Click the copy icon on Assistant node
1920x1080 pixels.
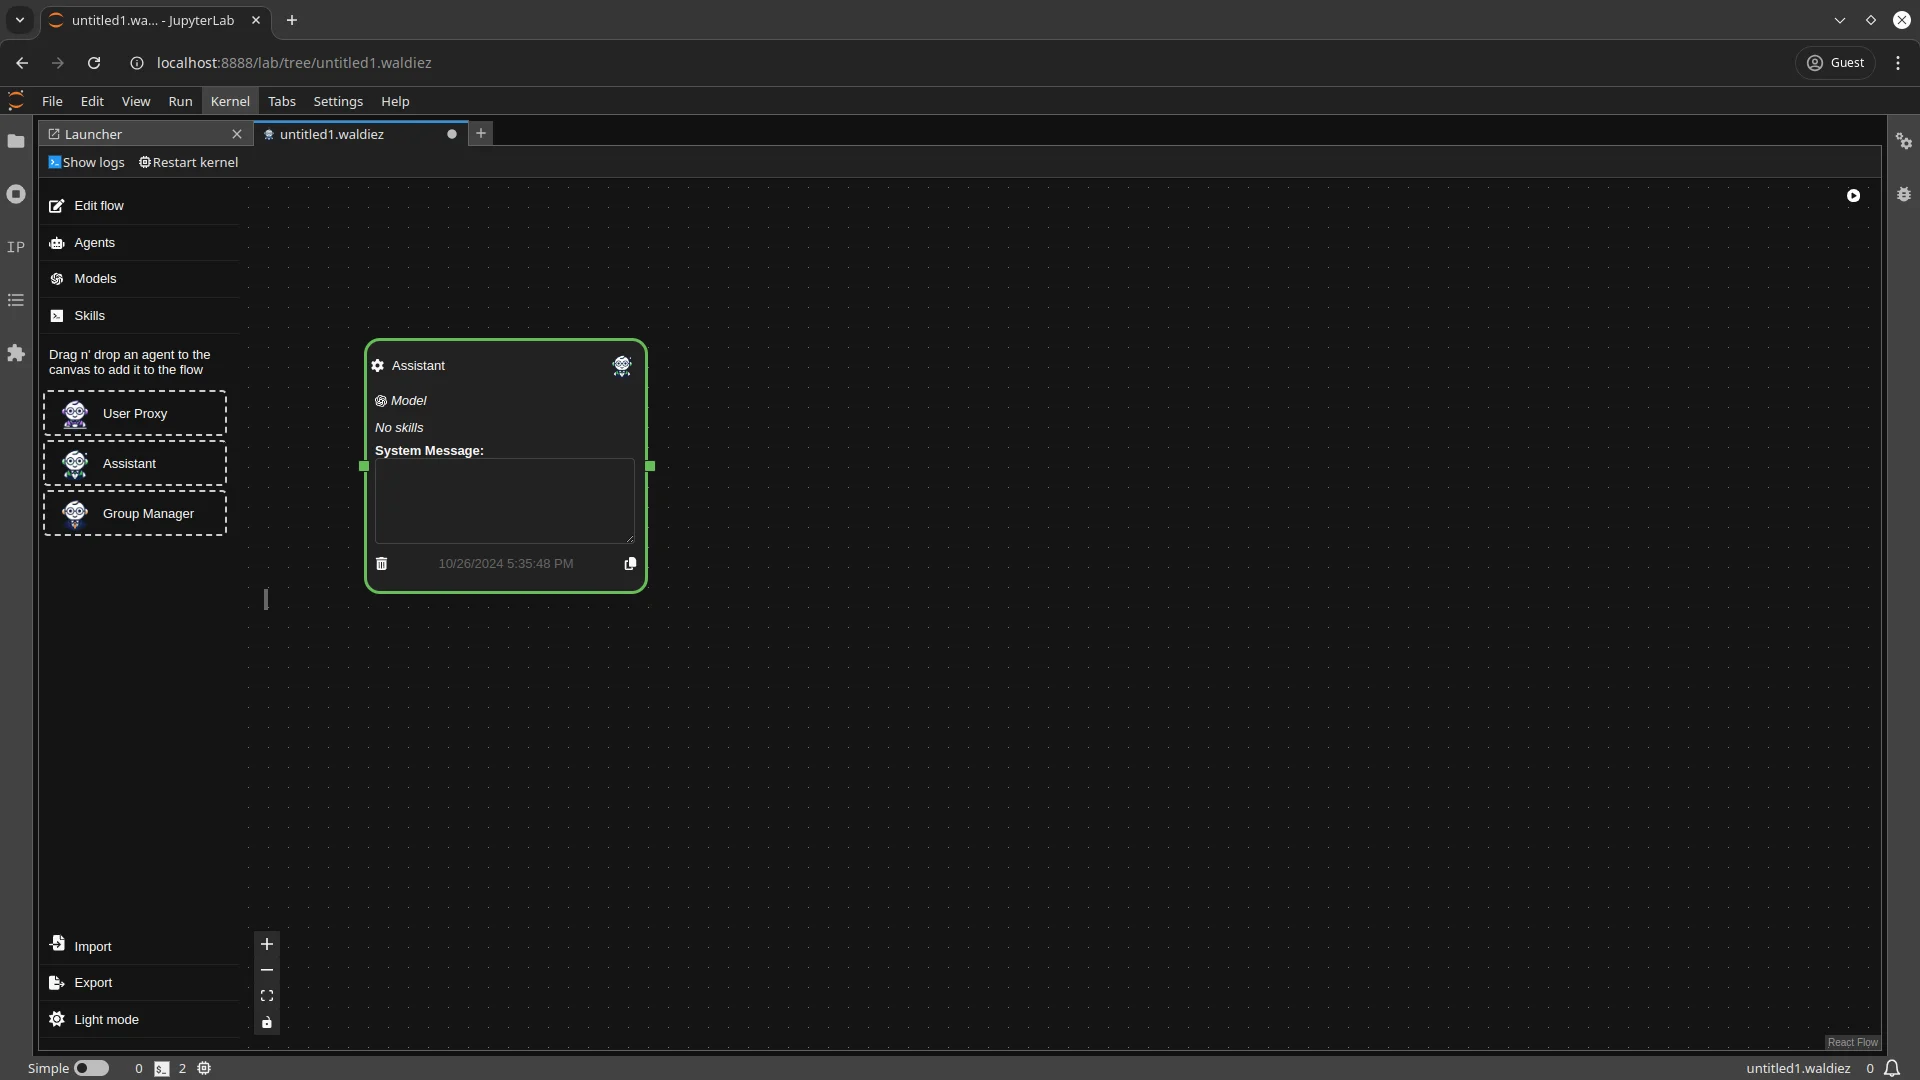click(x=630, y=563)
